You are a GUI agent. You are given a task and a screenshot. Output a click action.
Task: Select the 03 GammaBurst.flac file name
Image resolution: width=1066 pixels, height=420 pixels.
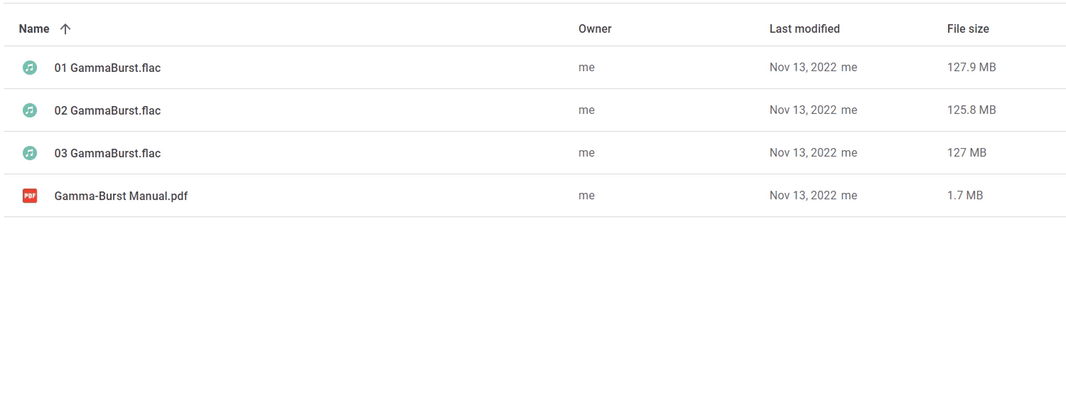107,153
